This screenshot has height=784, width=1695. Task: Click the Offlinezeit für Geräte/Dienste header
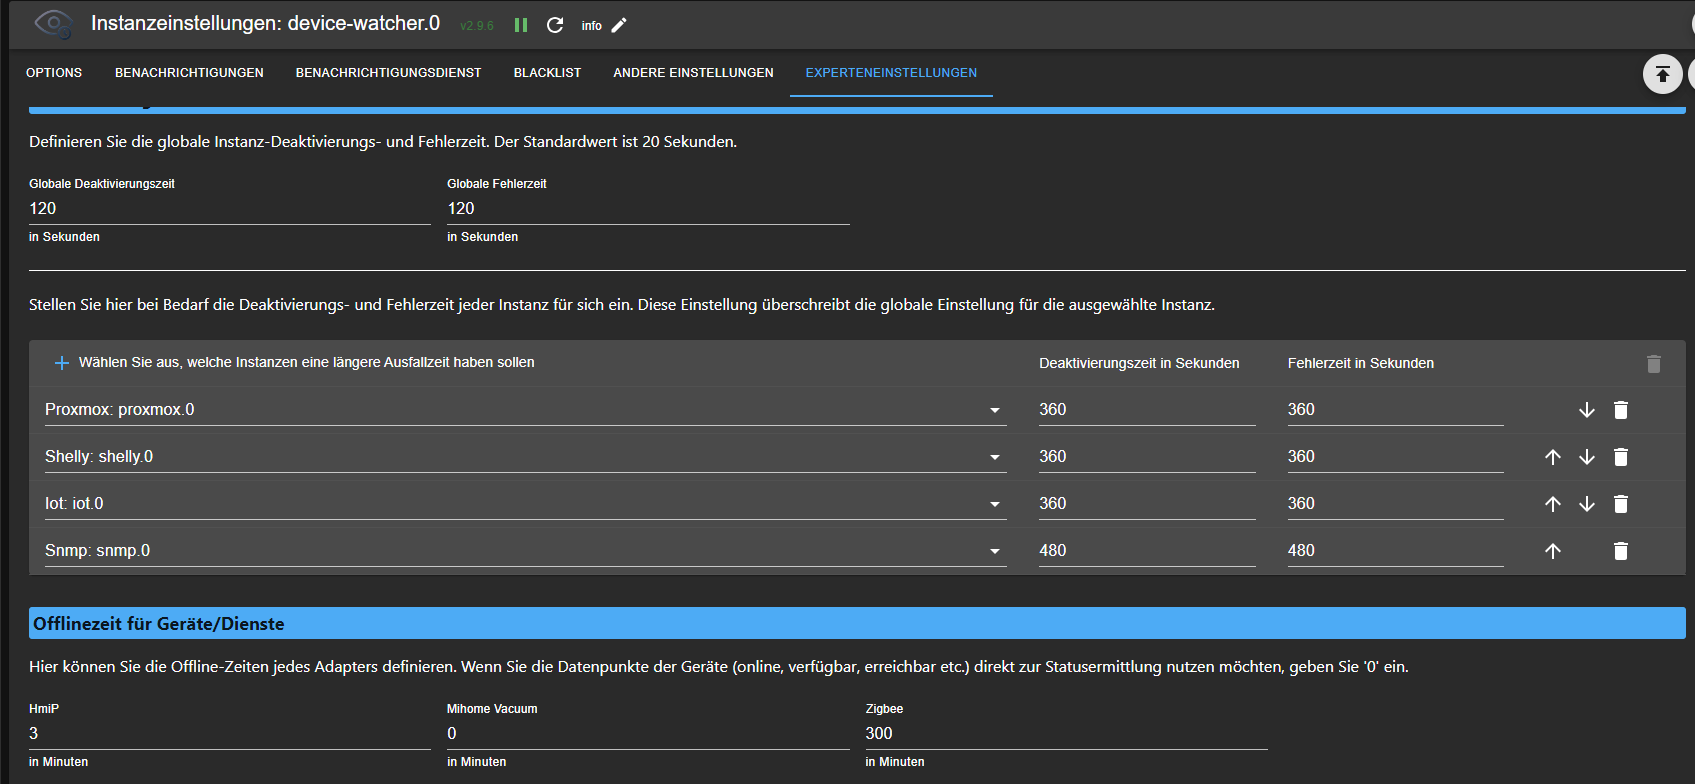click(x=857, y=623)
